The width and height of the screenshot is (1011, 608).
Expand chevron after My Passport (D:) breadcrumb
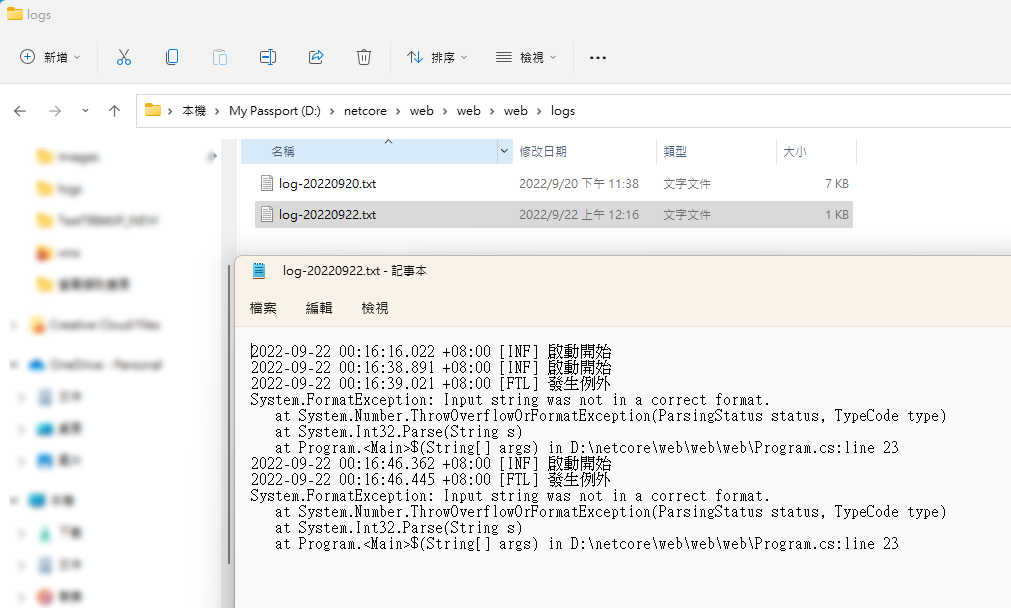(332, 112)
